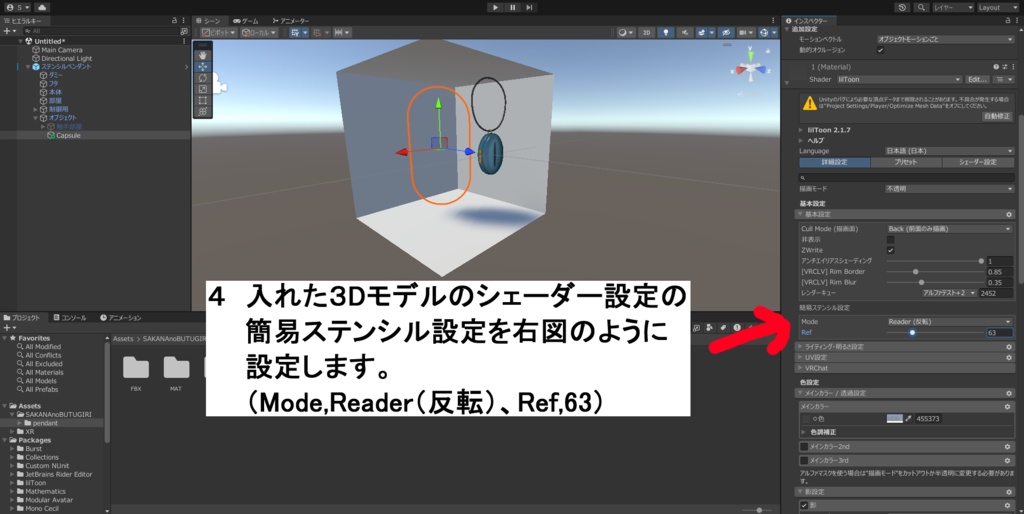Open scene camera settings icon
This screenshot has height=514, width=1024.
click(x=745, y=33)
